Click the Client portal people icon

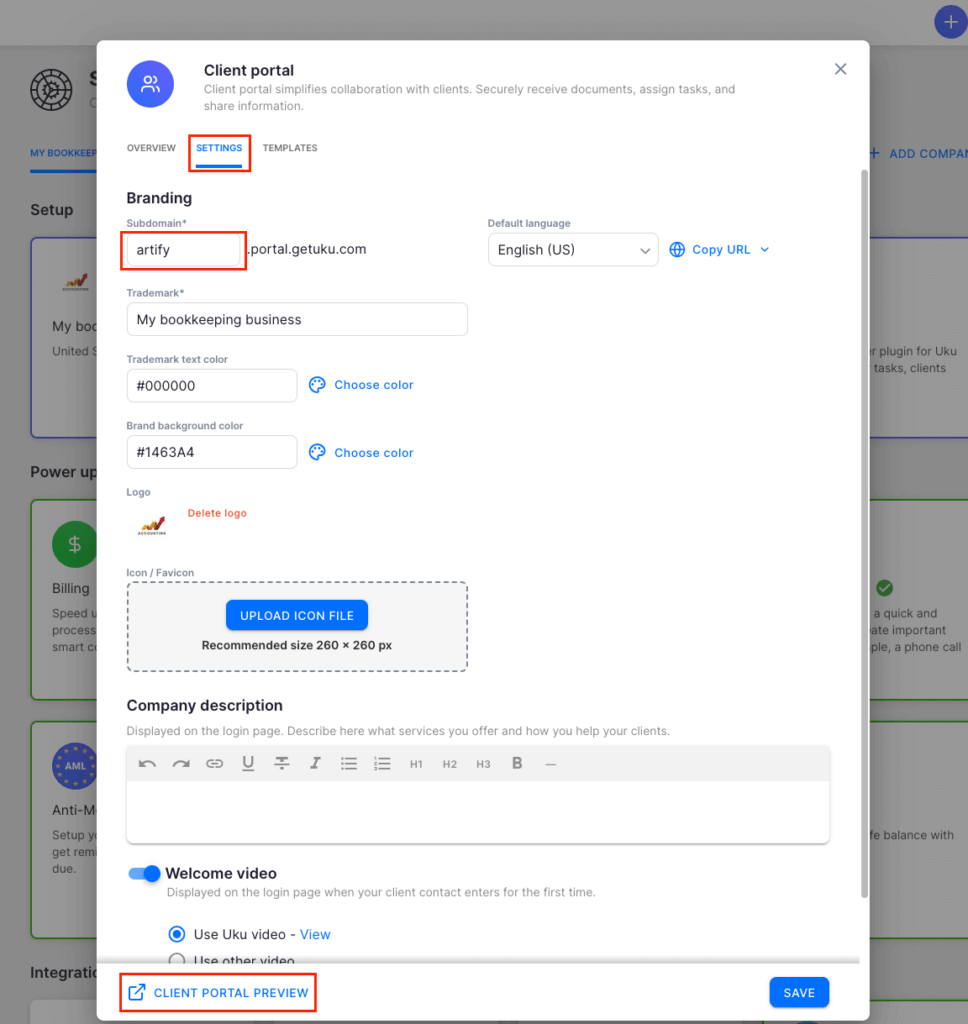[x=150, y=84]
